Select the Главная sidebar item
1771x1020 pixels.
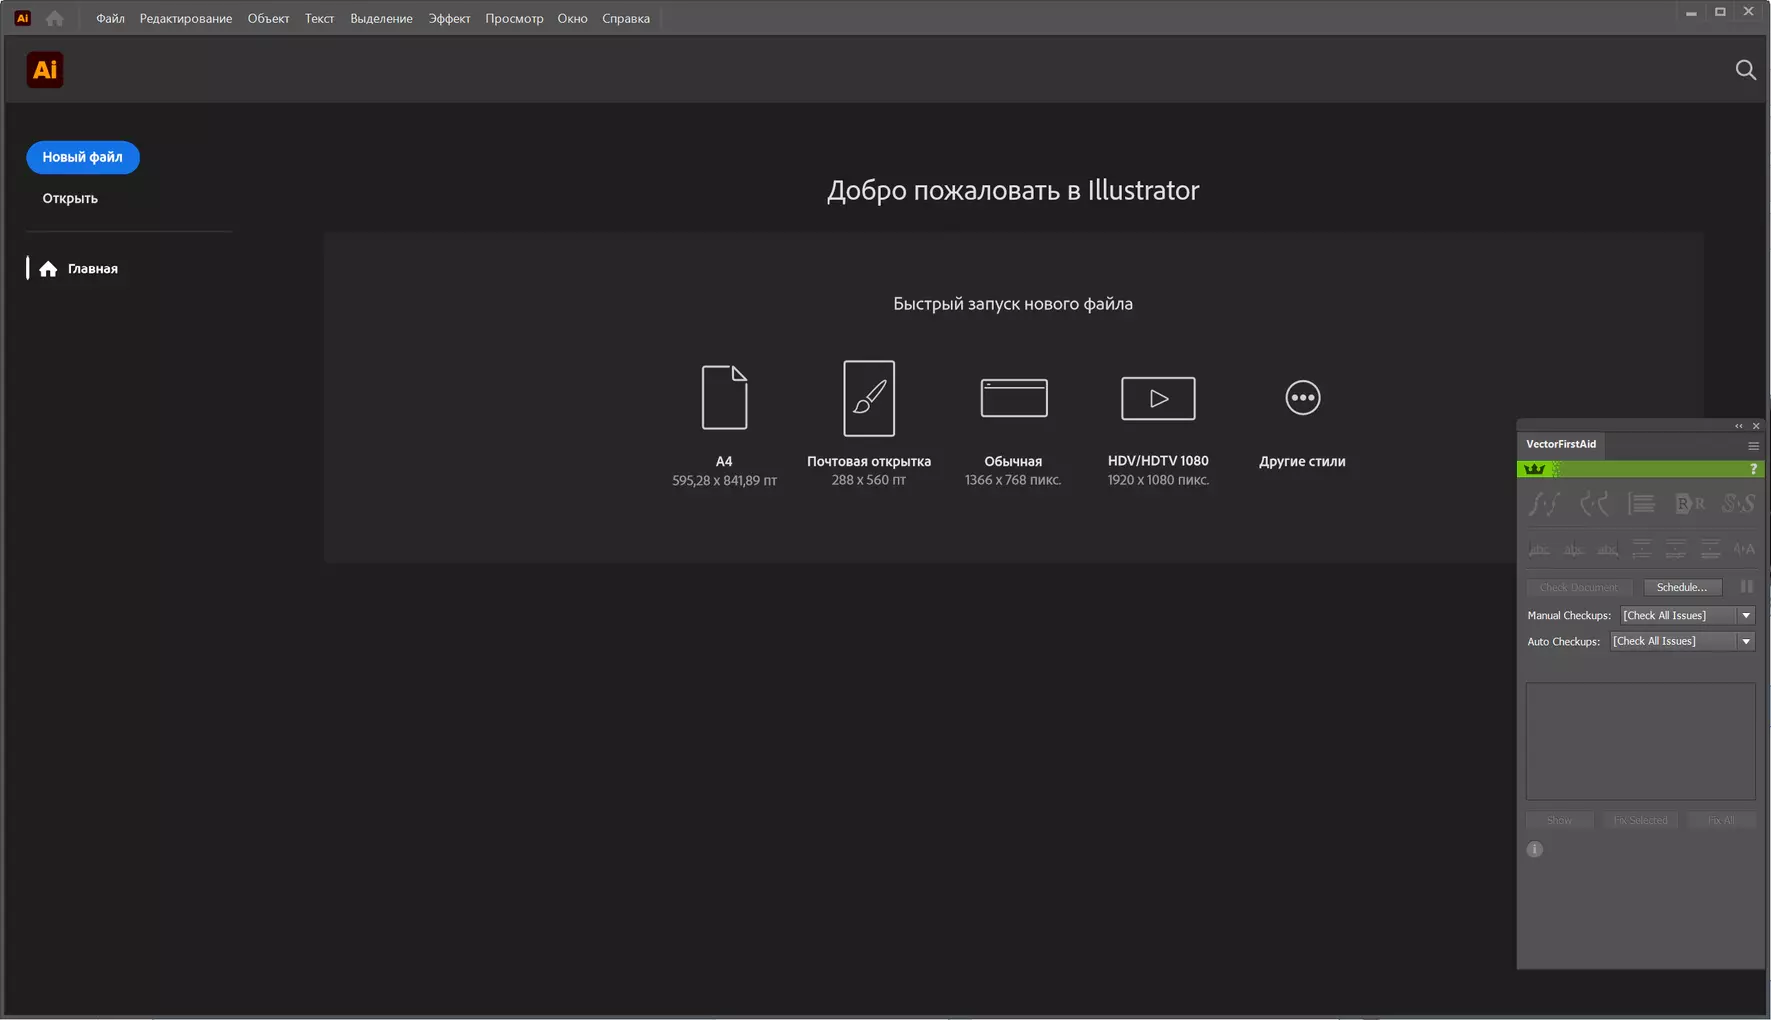pos(78,268)
